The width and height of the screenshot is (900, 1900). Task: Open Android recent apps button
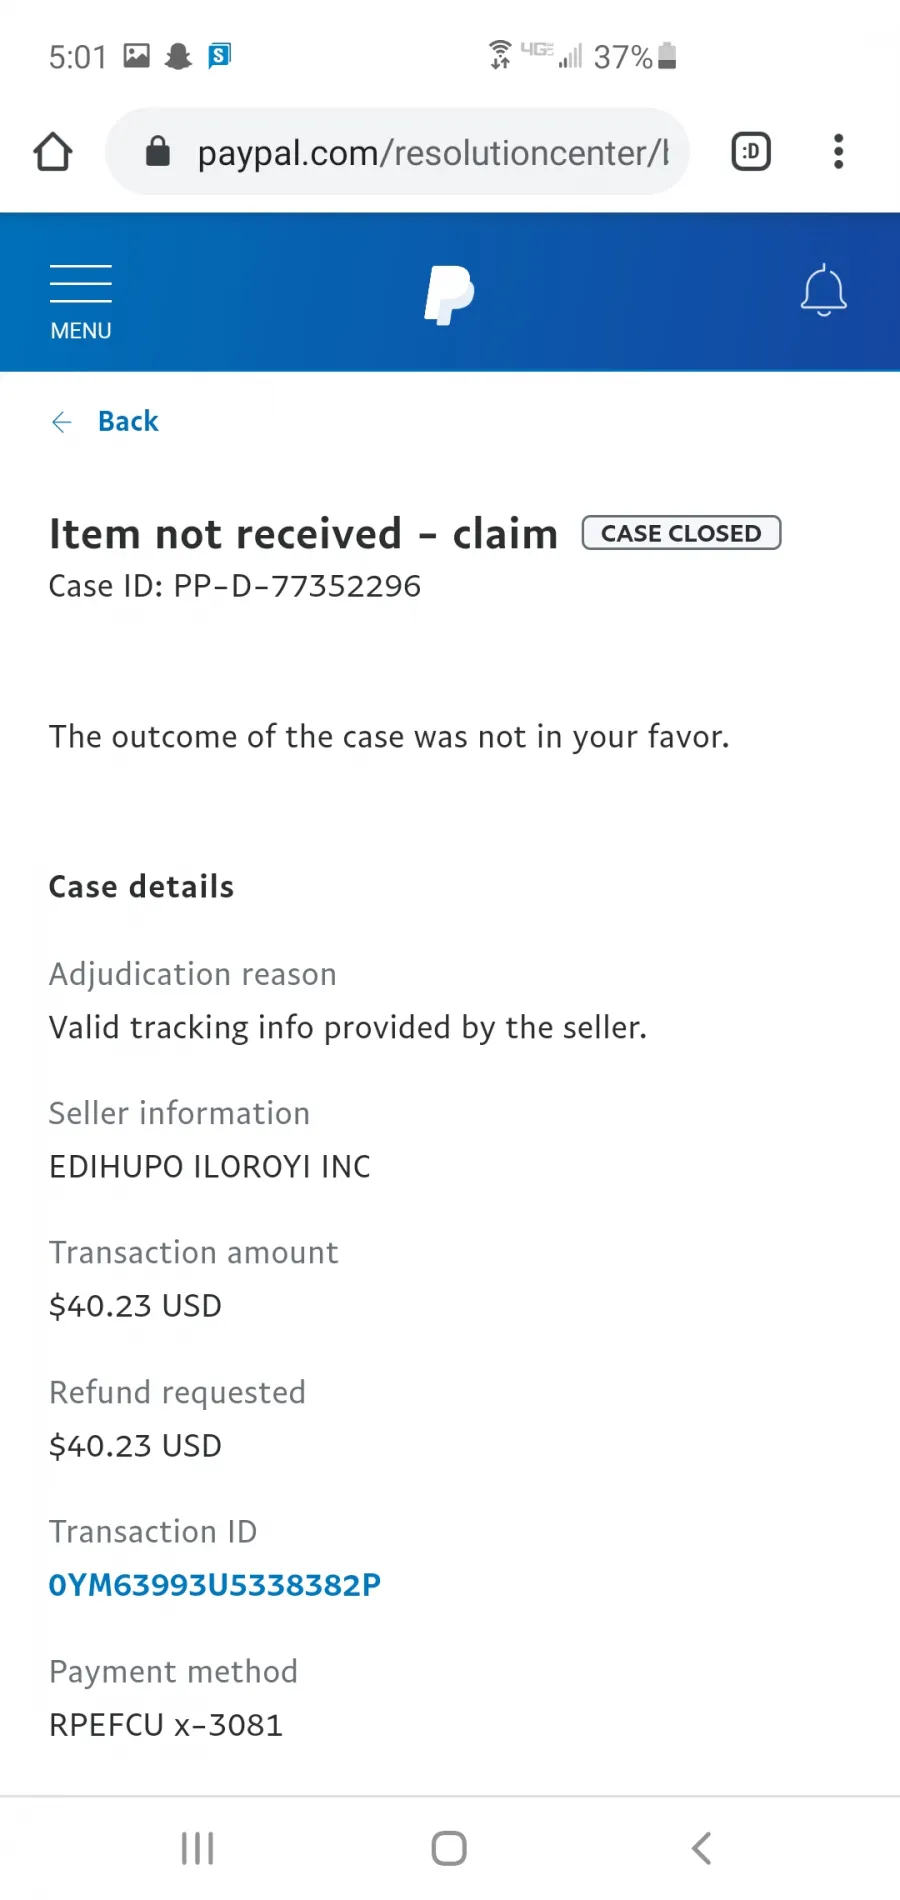point(198,1848)
